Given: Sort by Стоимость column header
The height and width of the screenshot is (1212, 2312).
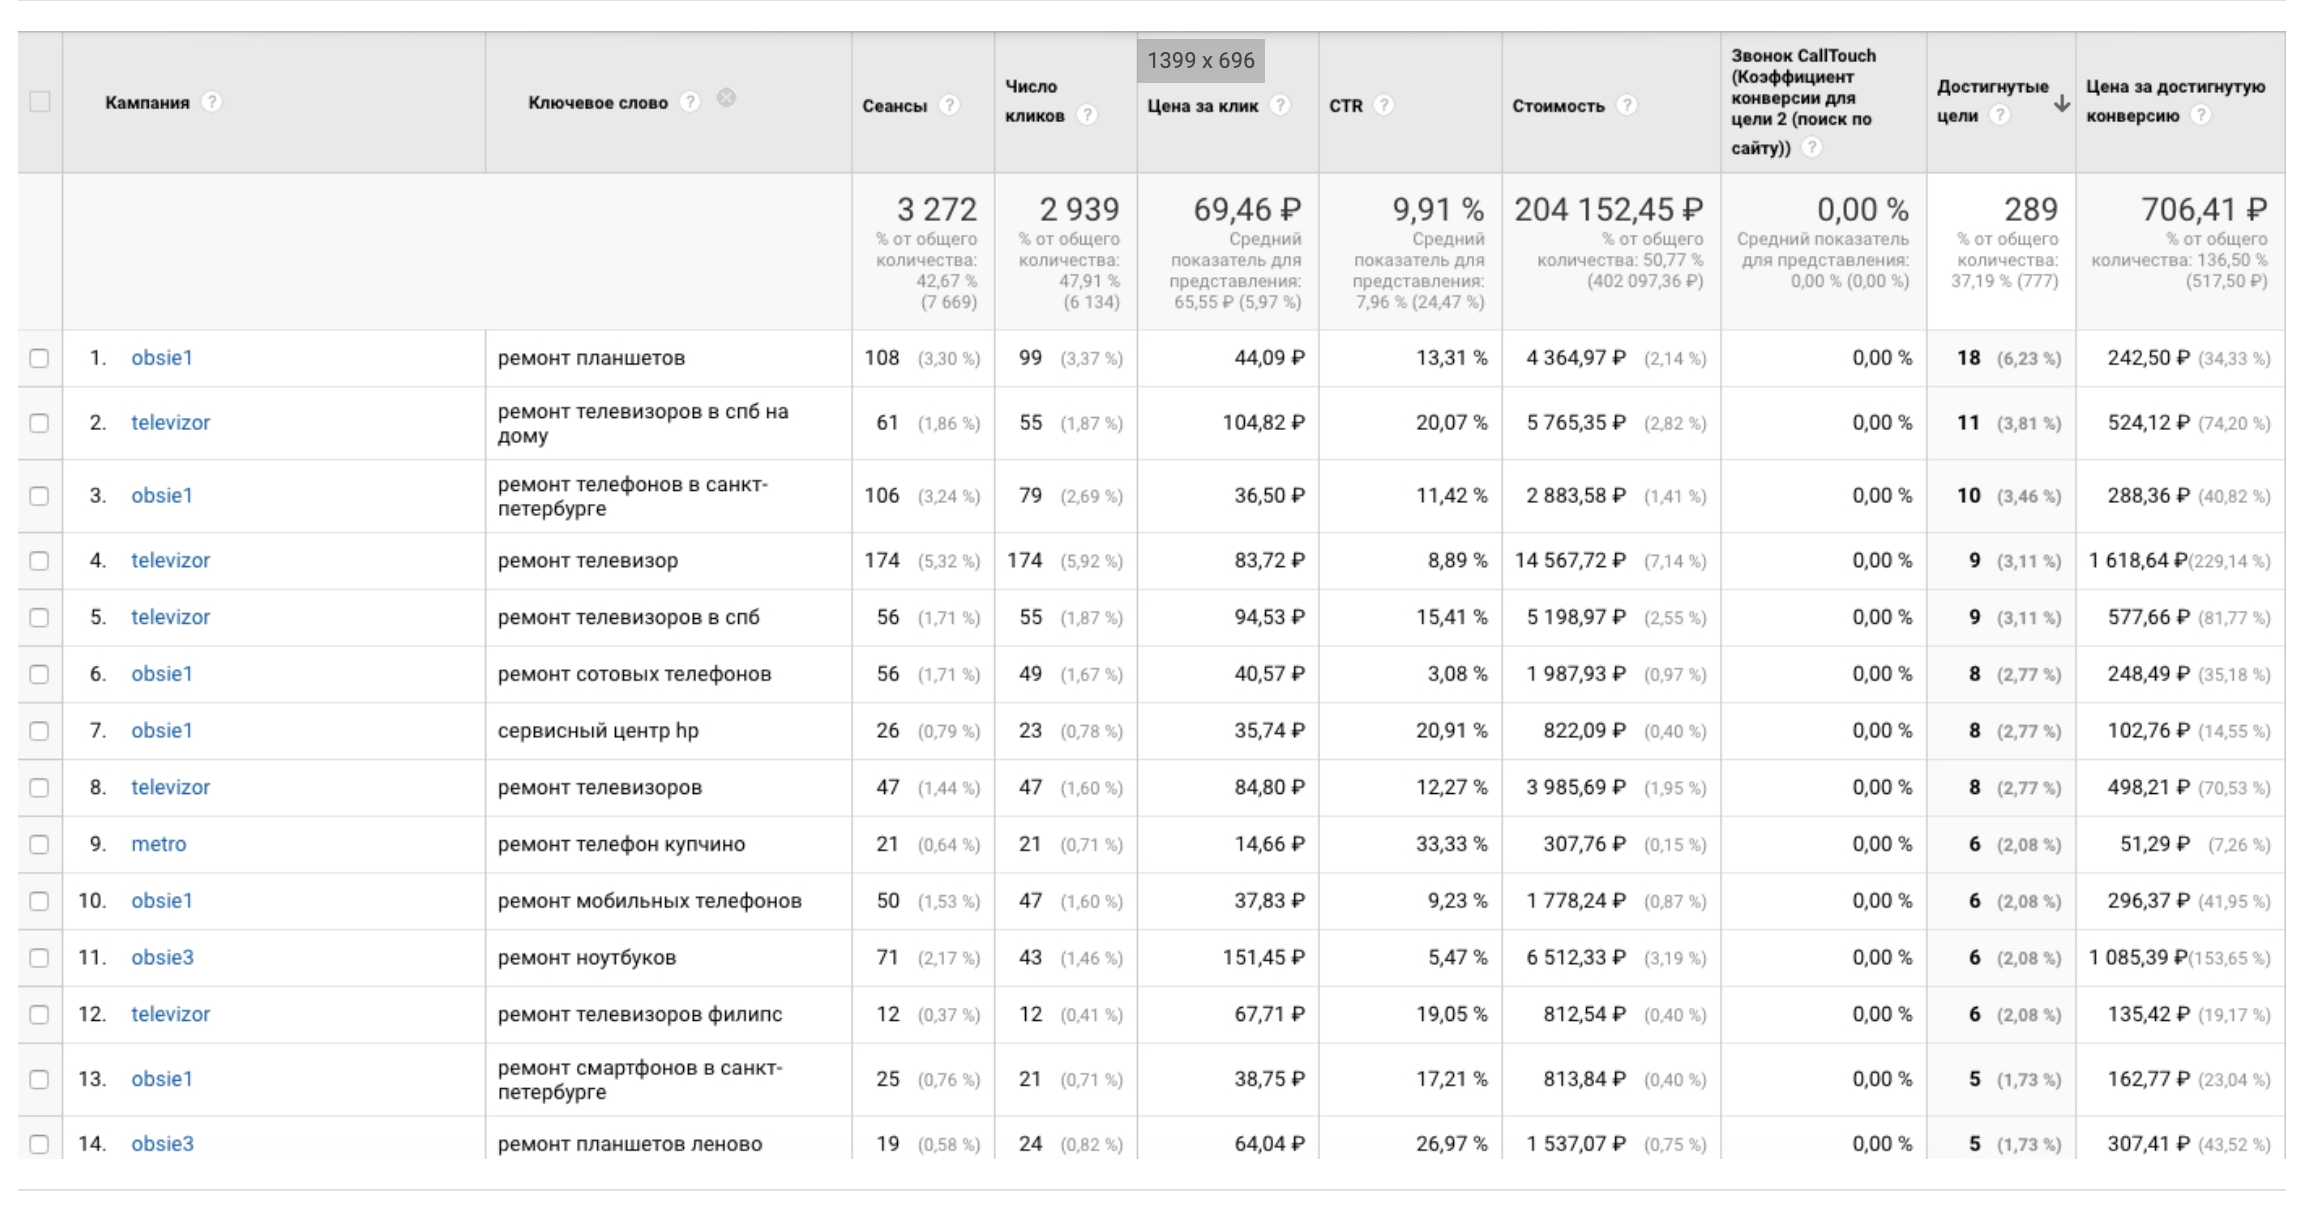Looking at the screenshot, I should 1558,105.
